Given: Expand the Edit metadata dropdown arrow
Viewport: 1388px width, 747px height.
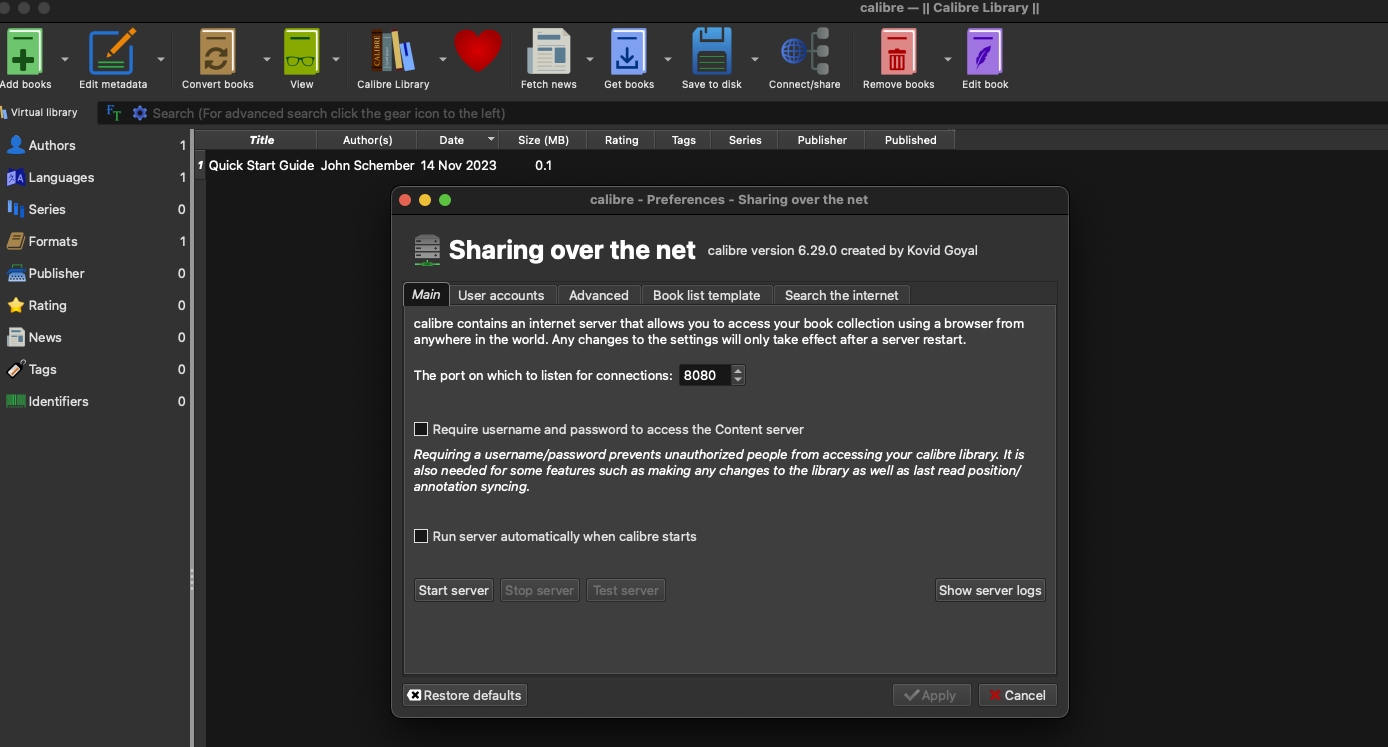Looking at the screenshot, I should pyautogui.click(x=160, y=59).
